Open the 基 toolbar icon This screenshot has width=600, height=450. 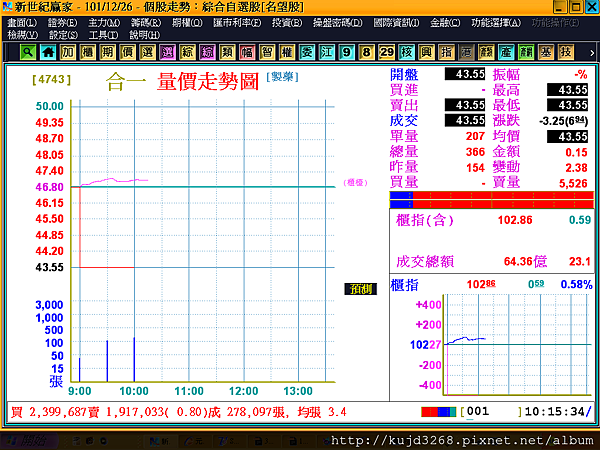pyautogui.click(x=546, y=52)
